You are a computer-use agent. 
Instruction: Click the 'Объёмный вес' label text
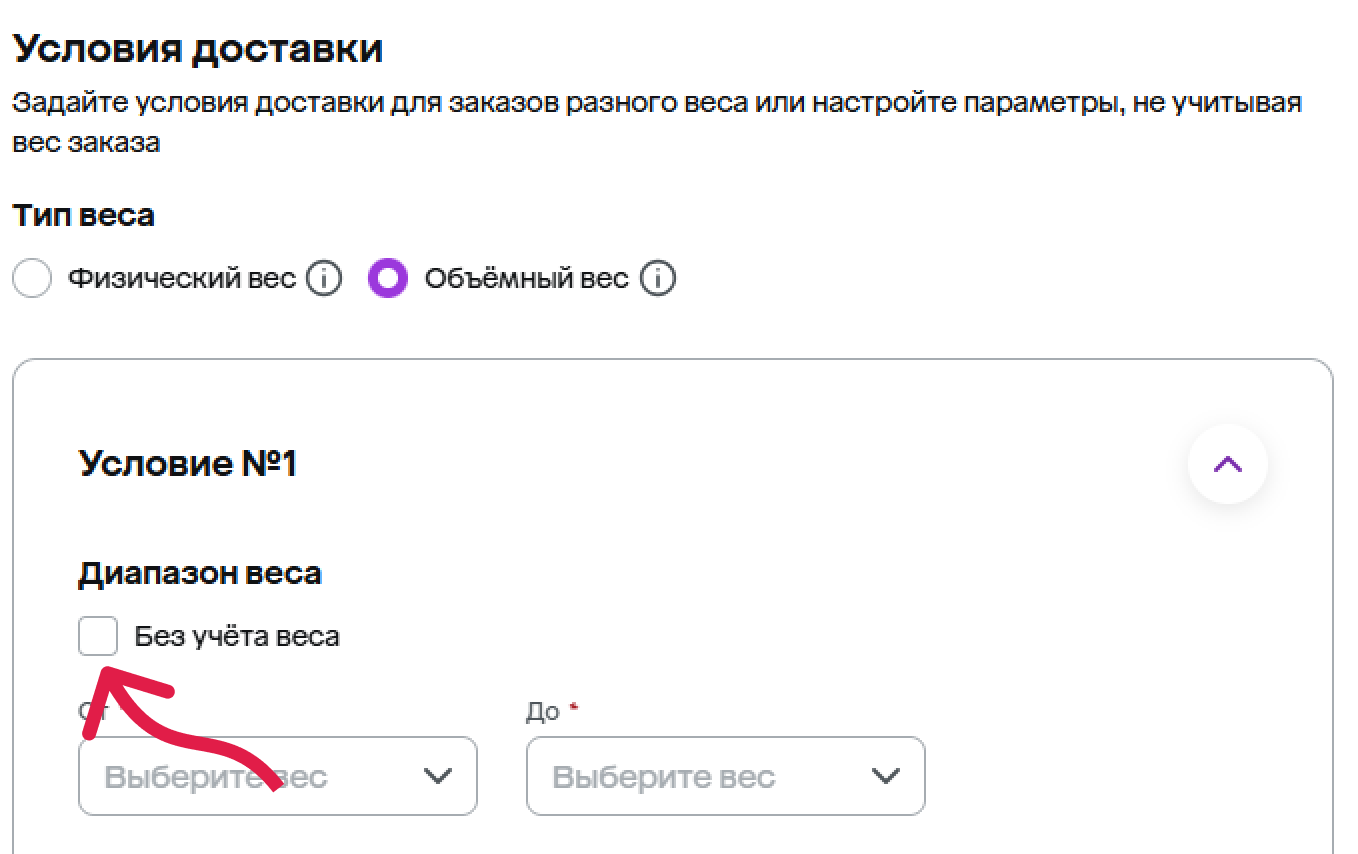[x=527, y=278]
